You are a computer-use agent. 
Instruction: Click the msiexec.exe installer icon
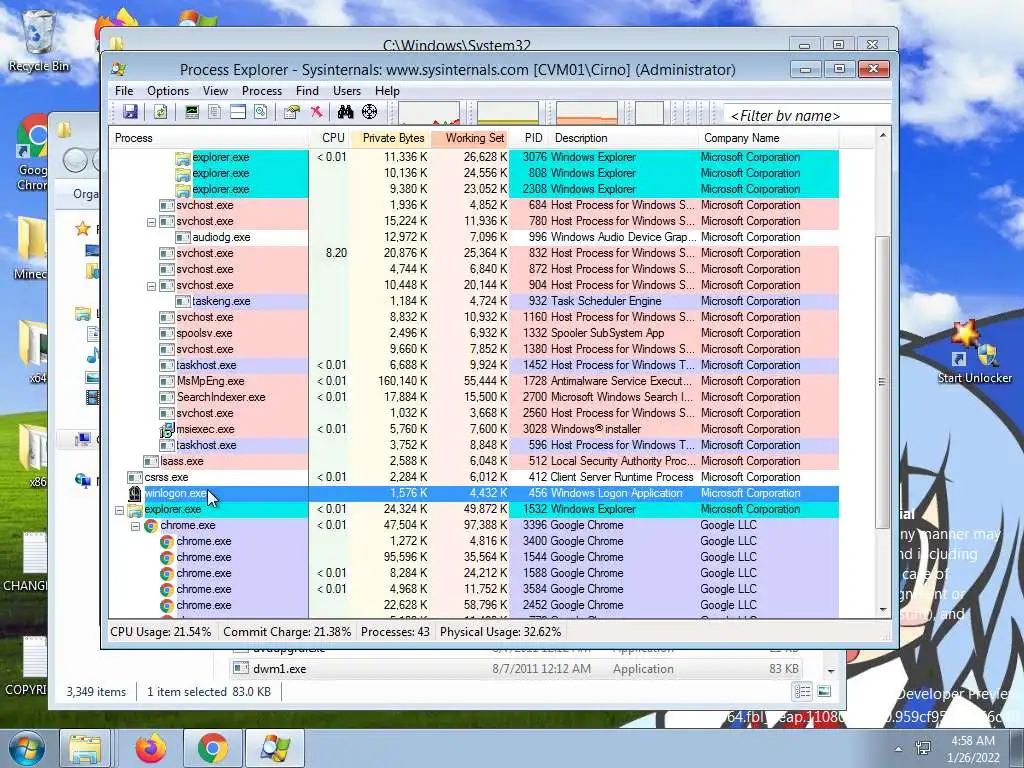167,429
